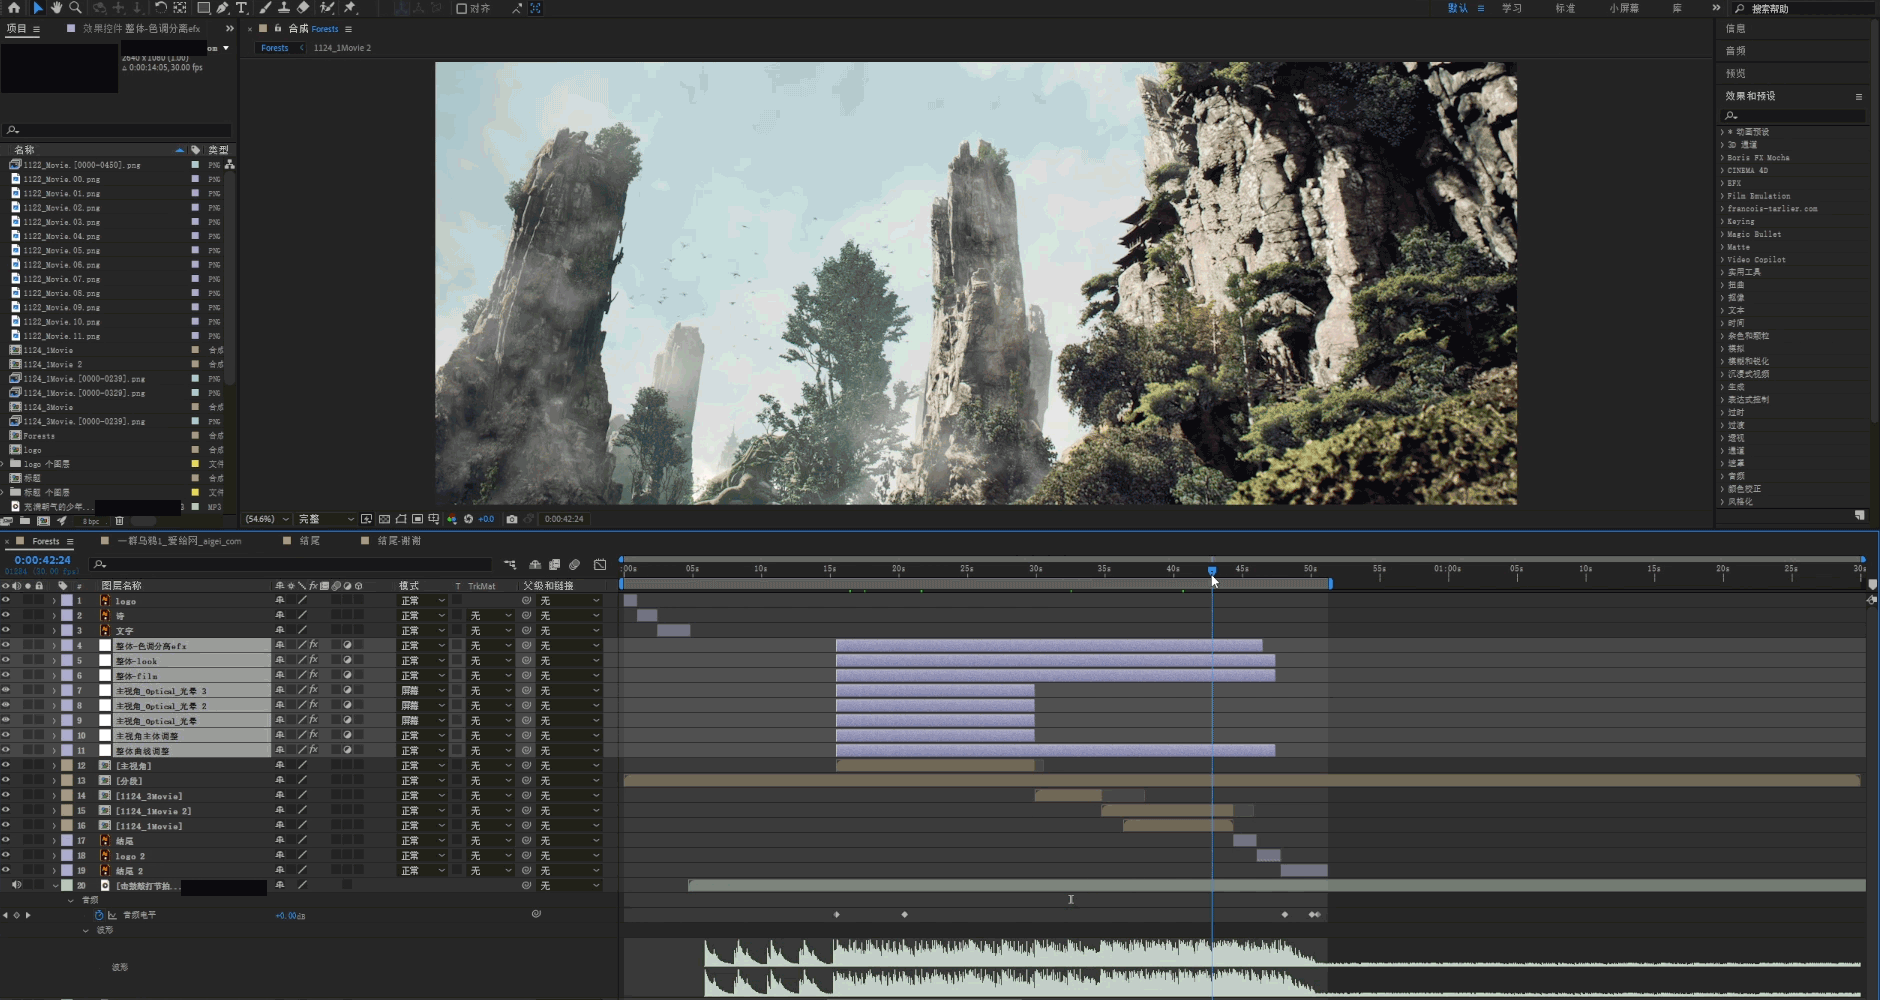Viewport: 1880px width, 1000px height.
Task: Toggle visibility of the [主视角] layer
Action: [6, 766]
